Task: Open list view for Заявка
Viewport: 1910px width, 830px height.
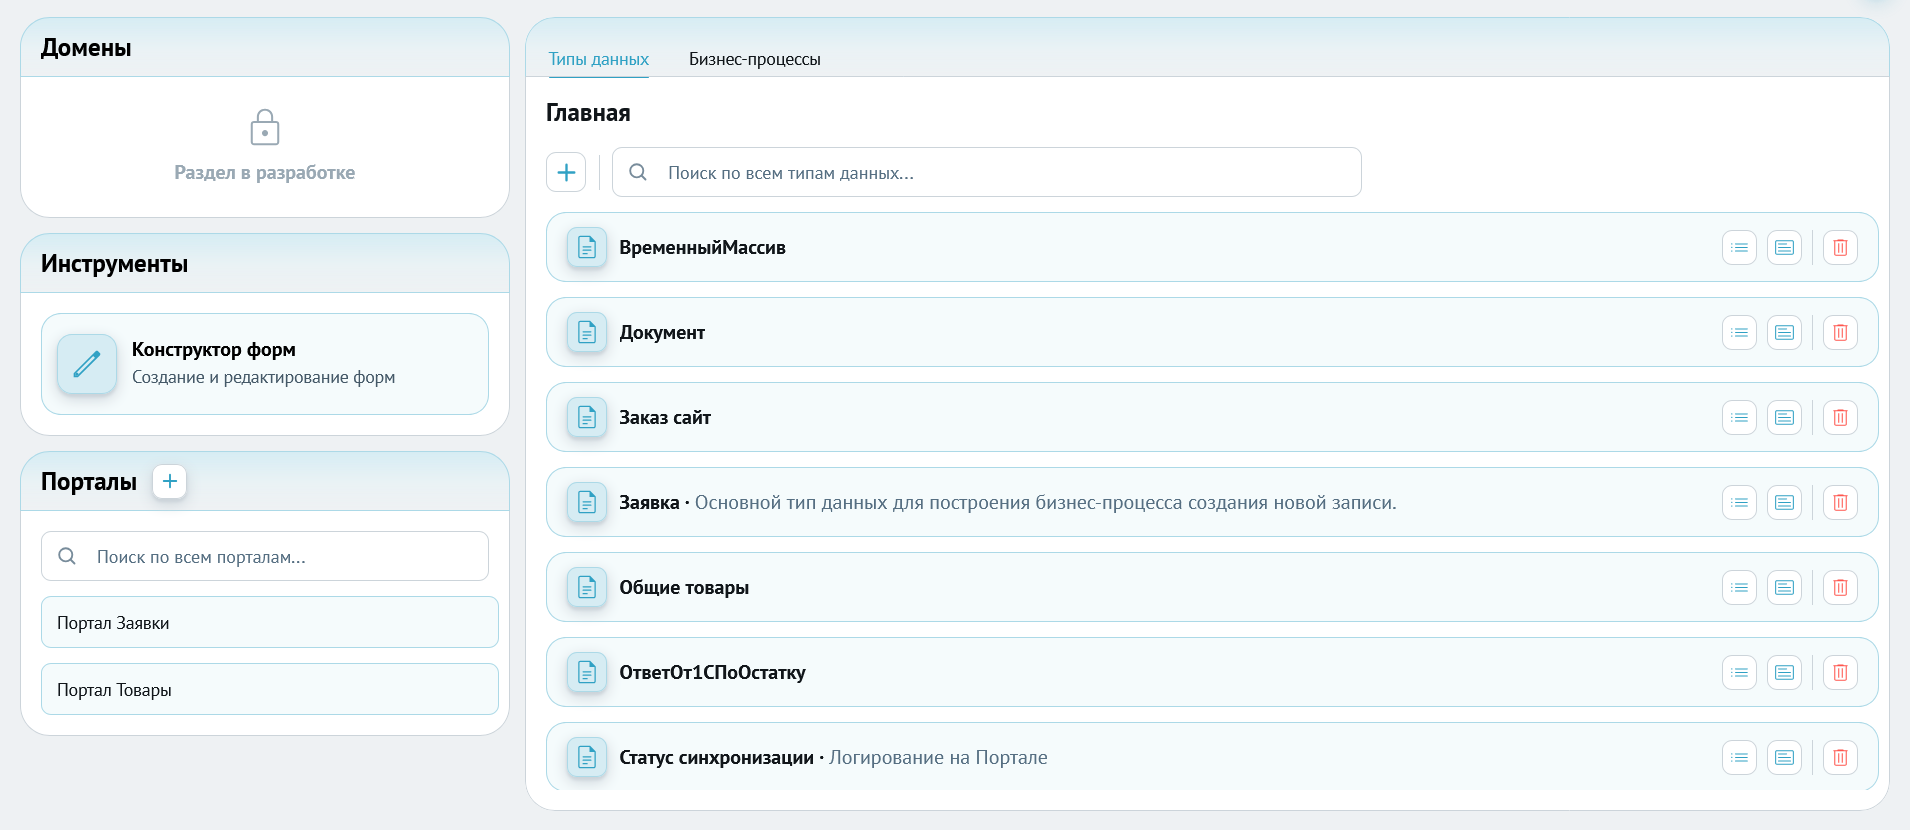Action: [x=1739, y=502]
